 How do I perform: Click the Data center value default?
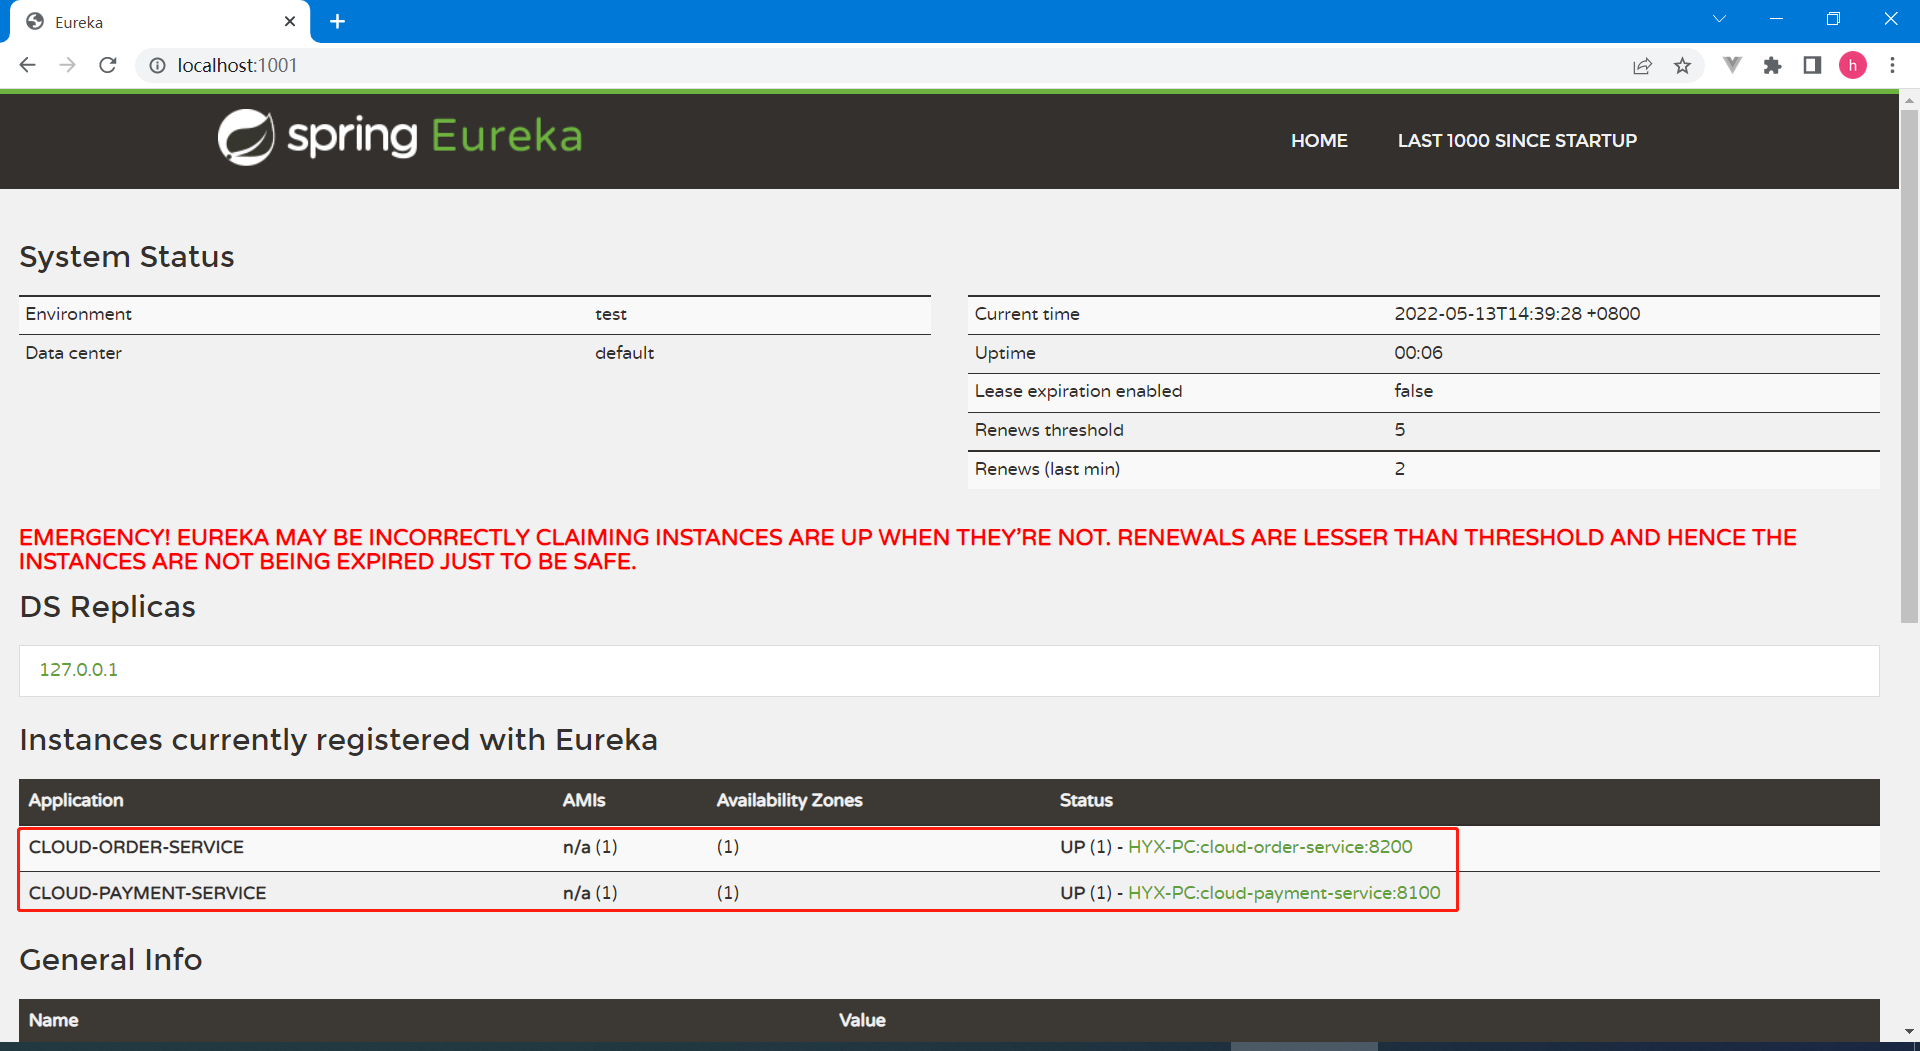(624, 353)
